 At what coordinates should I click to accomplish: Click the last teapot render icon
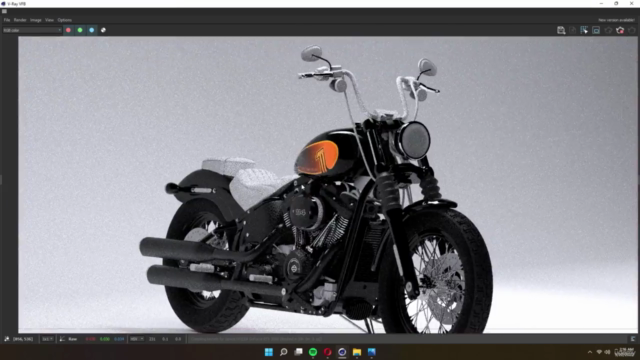(x=632, y=30)
